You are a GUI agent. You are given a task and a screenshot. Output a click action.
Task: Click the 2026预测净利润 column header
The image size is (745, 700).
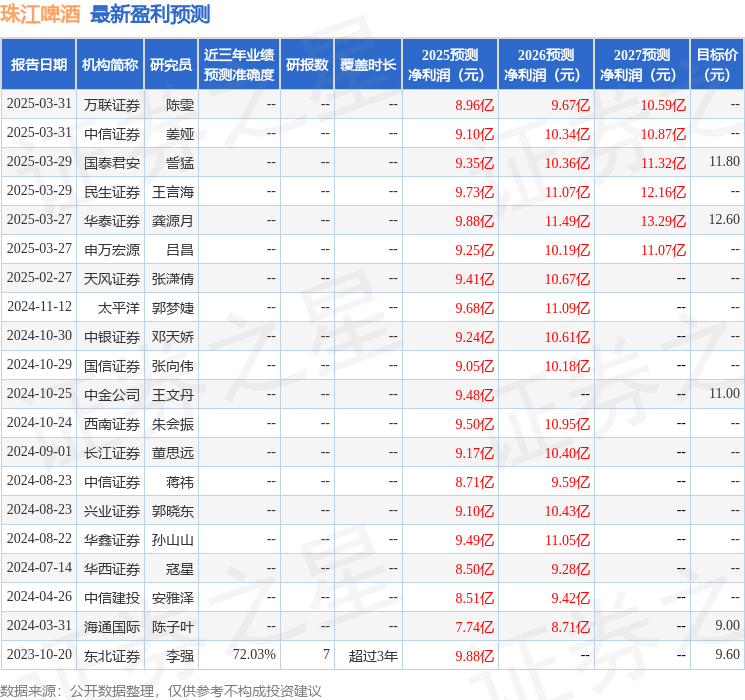pyautogui.click(x=546, y=65)
